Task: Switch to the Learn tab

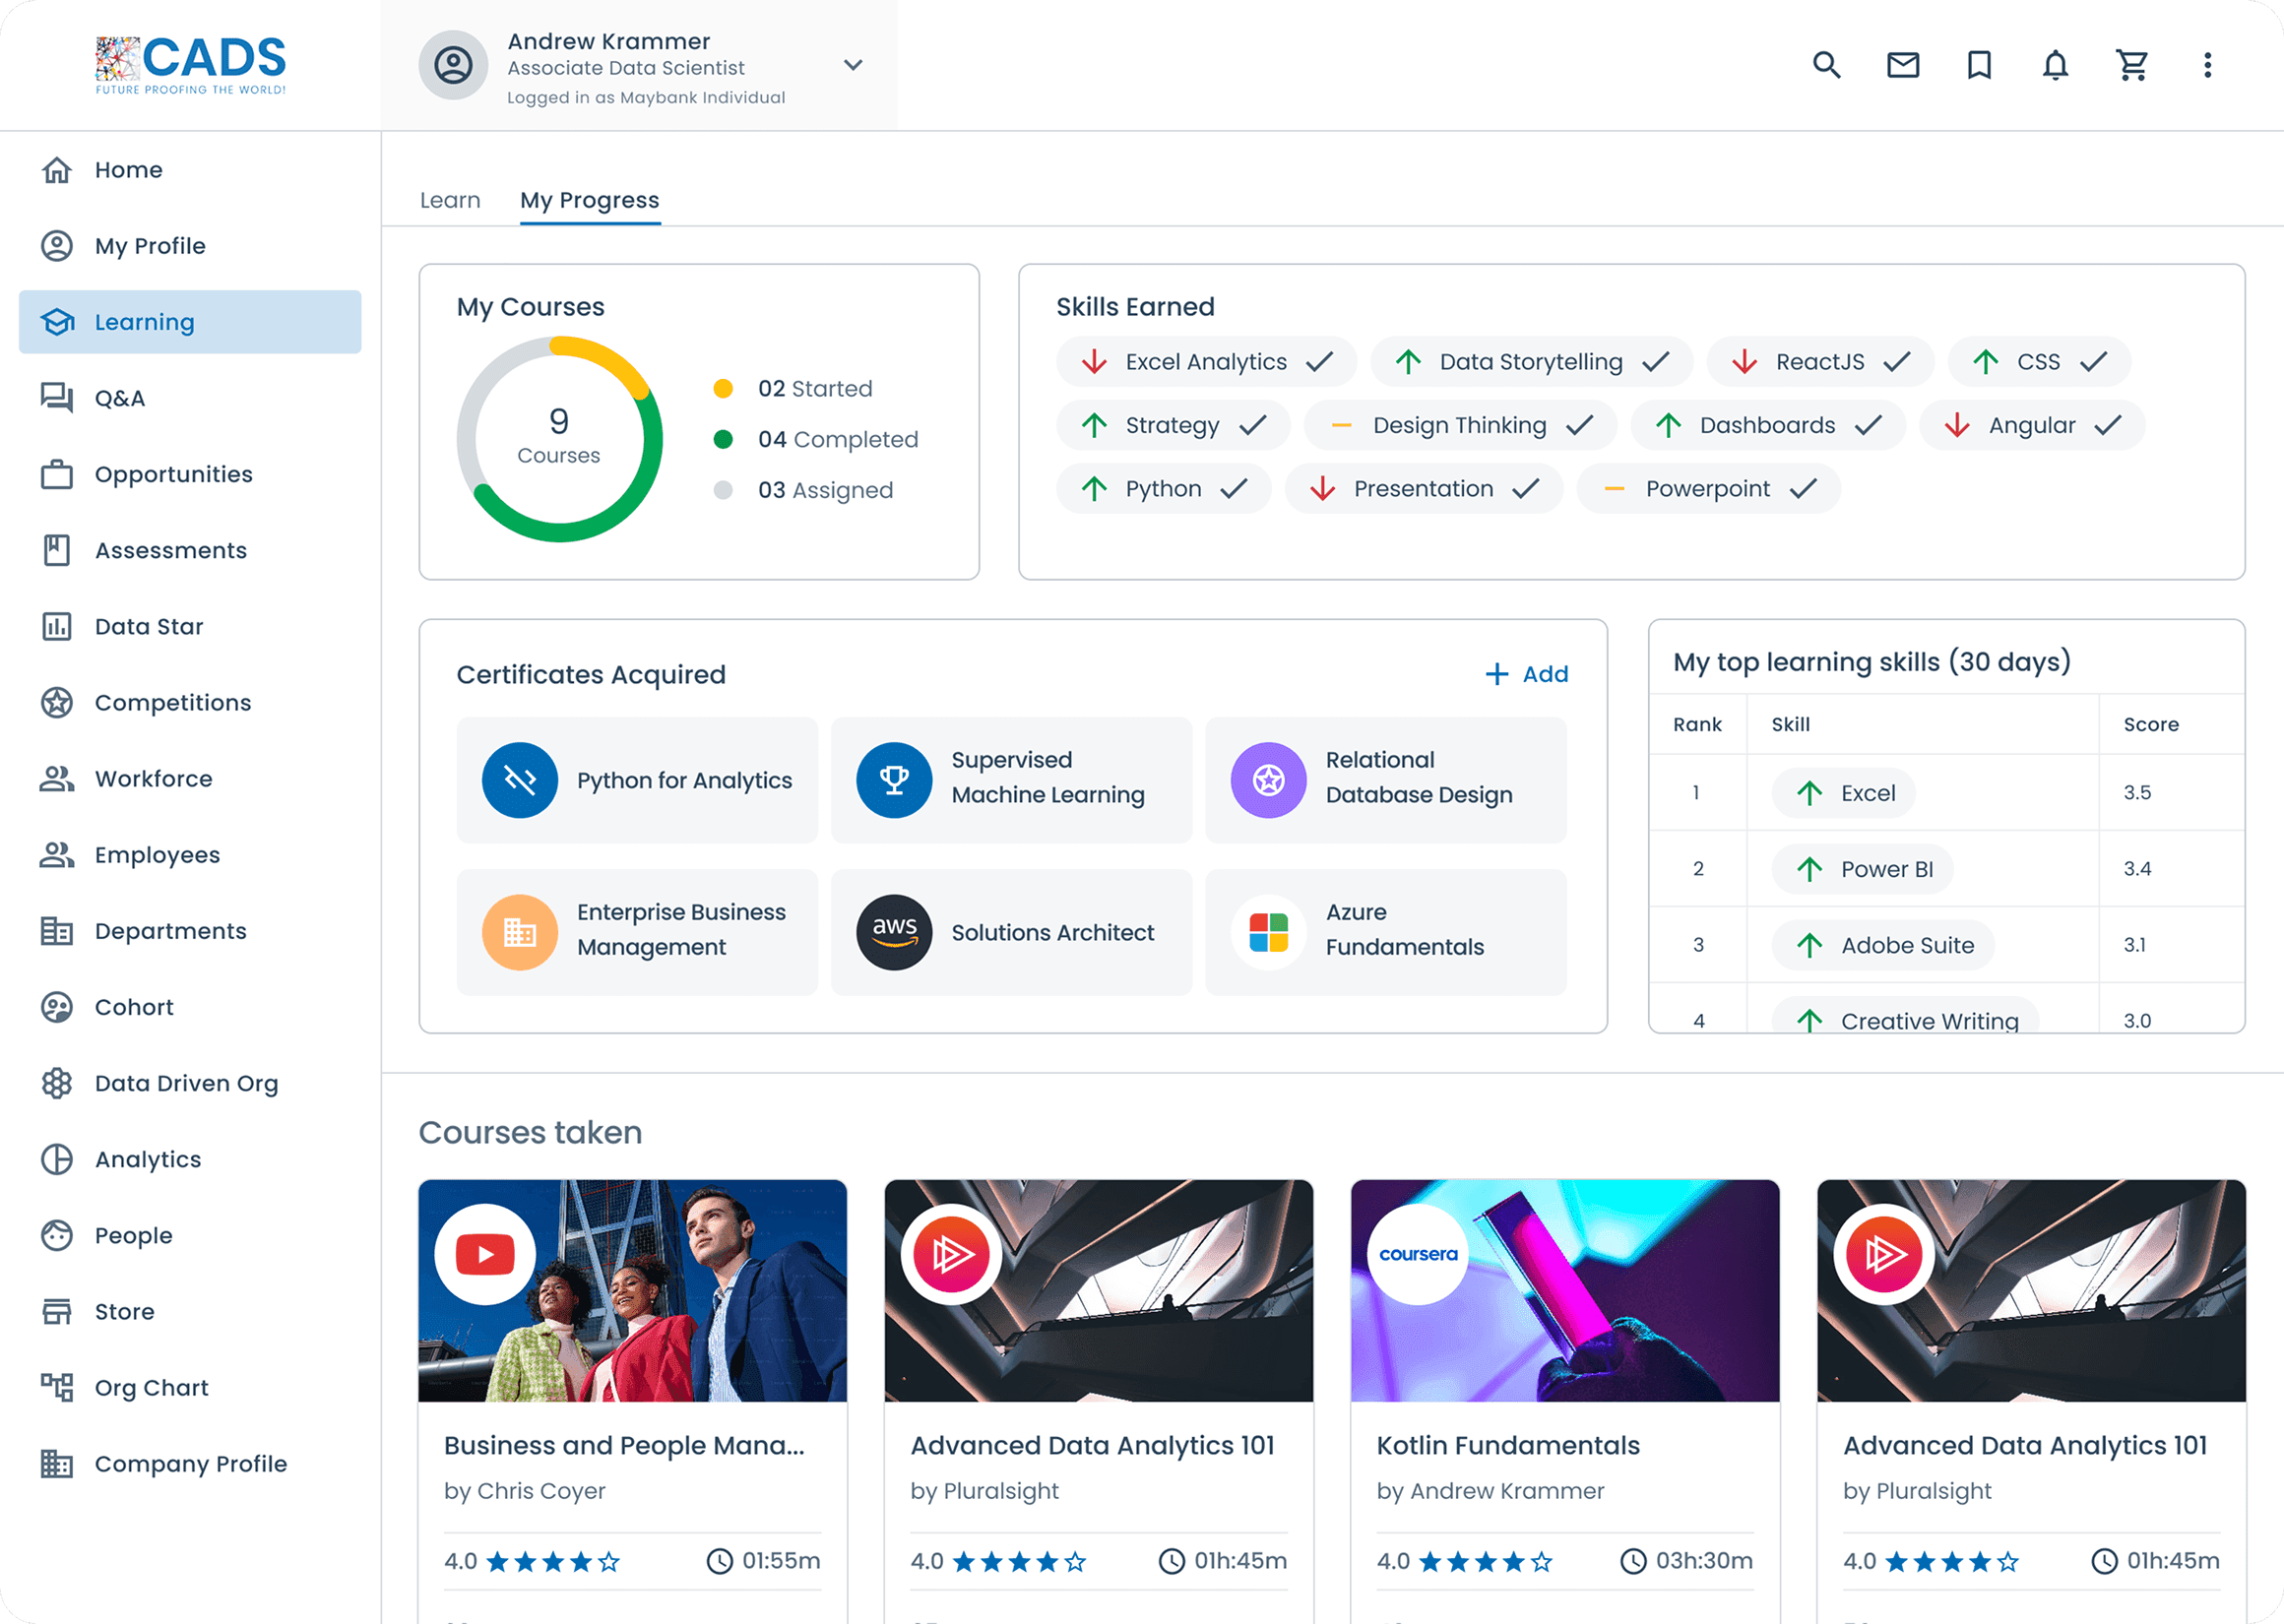Action: point(450,200)
